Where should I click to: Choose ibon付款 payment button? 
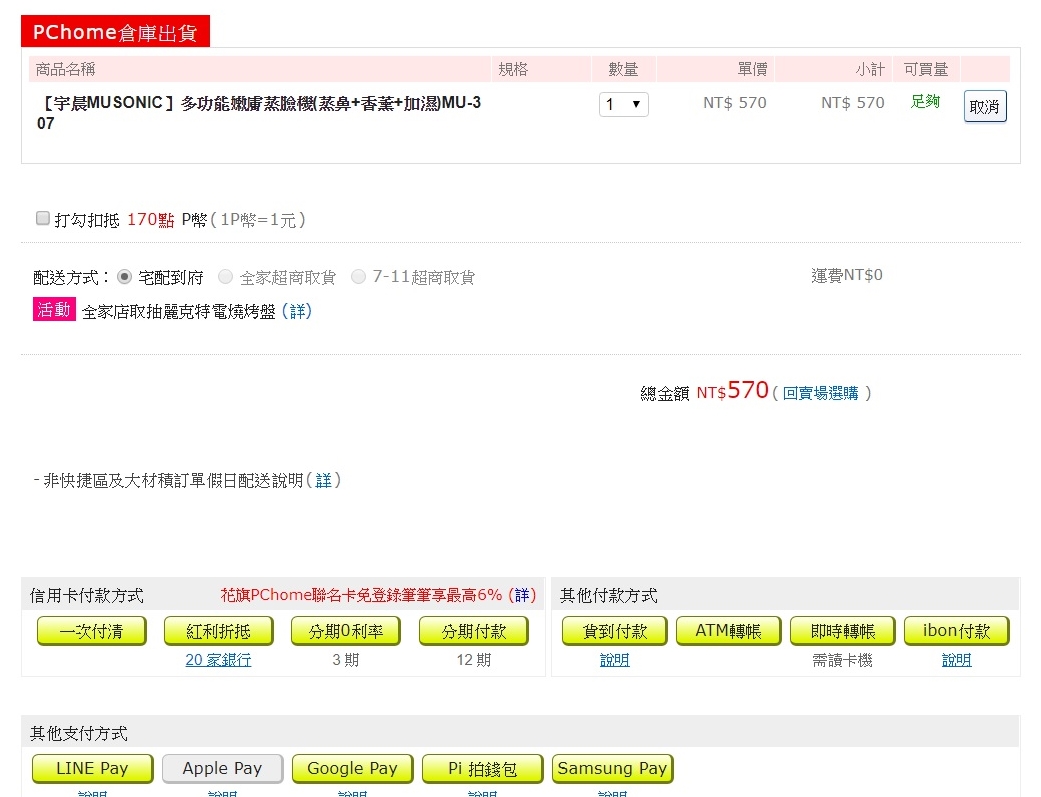tap(957, 631)
